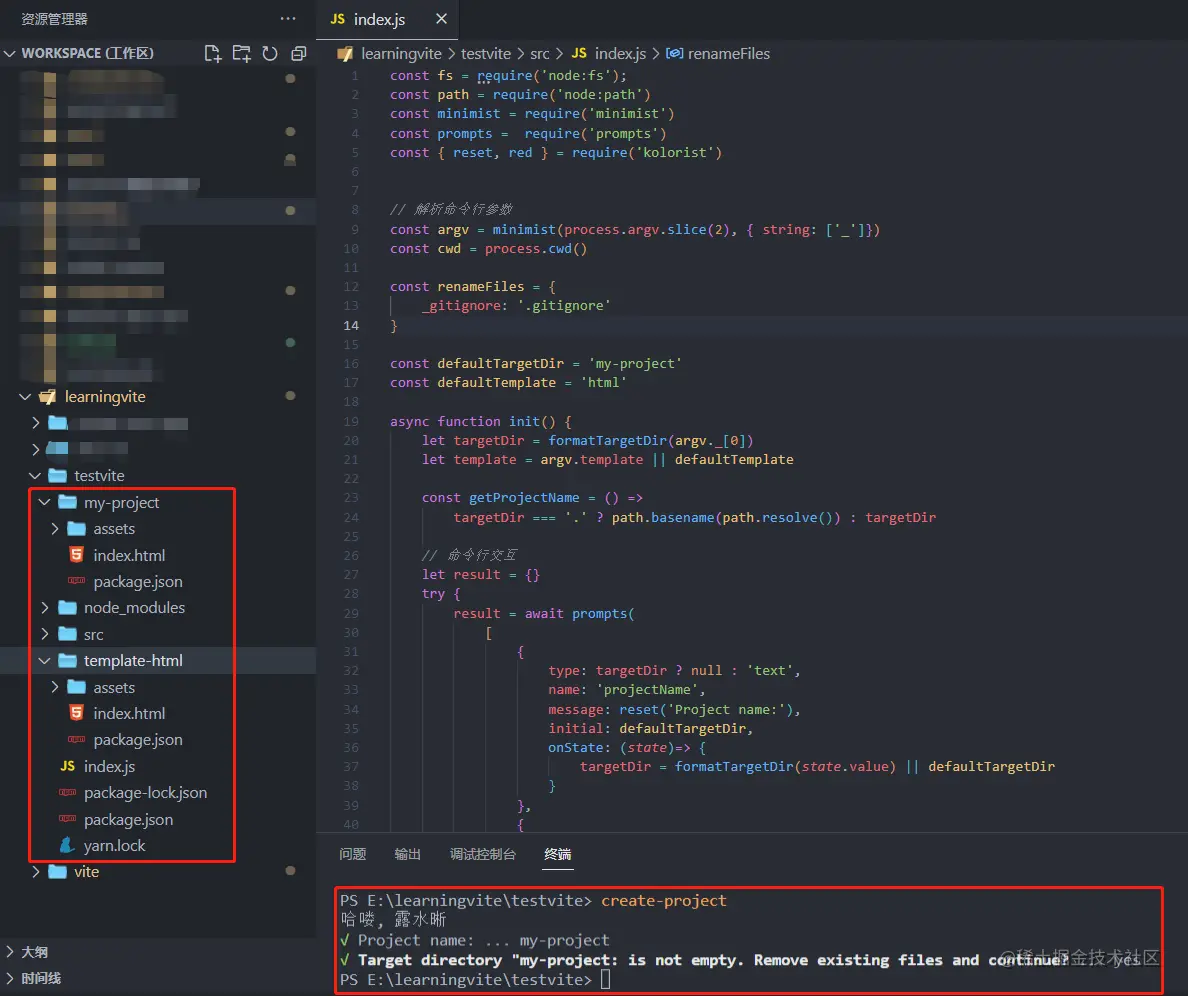This screenshot has height=996, width=1188.
Task: Expand the src folder in testvite
Action: click(x=45, y=634)
